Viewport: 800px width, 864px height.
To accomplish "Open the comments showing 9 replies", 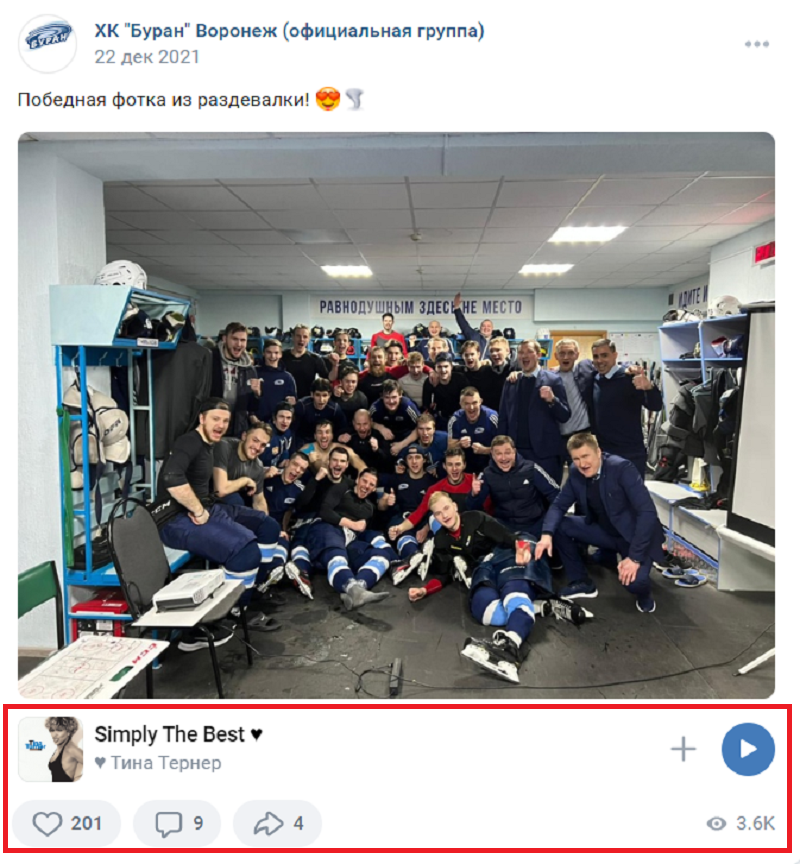I will [x=177, y=824].
